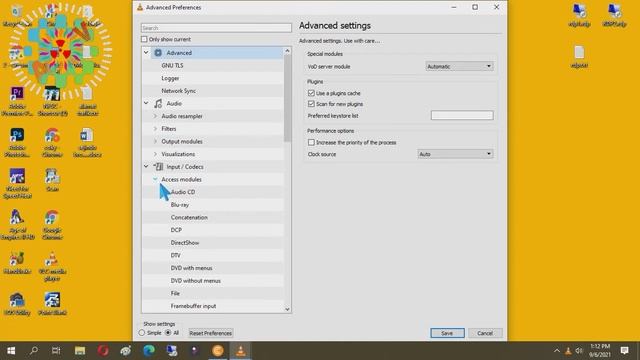
Task: Click the Audio music note icon
Action: tap(158, 104)
